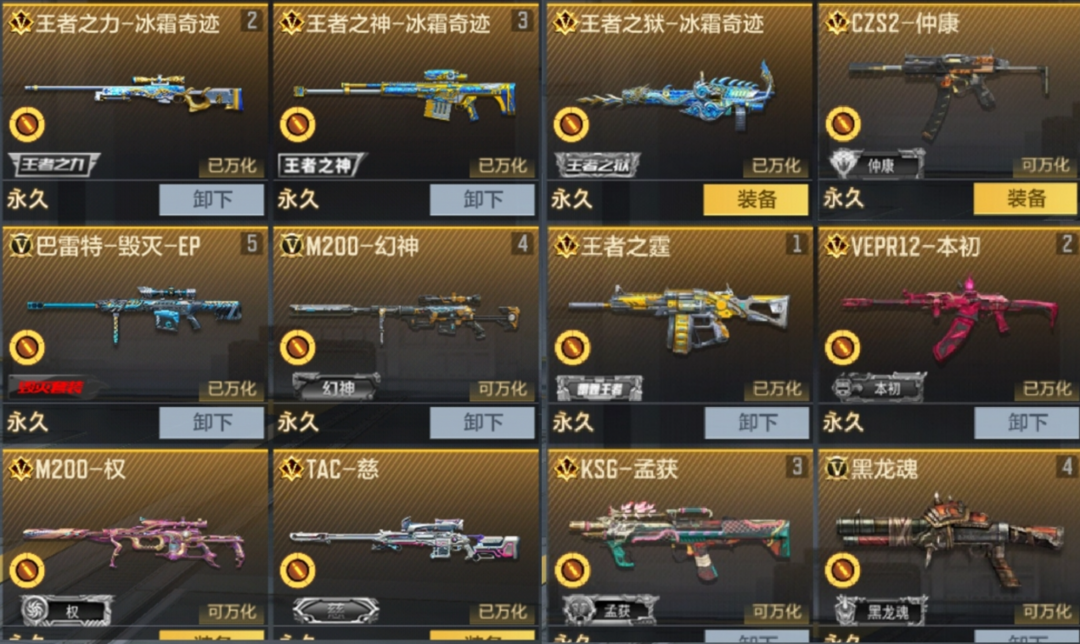Image resolution: width=1080 pixels, height=644 pixels.
Task: Unequip the 王者之力-冰霜奇迹 sniper
Action: (x=211, y=200)
